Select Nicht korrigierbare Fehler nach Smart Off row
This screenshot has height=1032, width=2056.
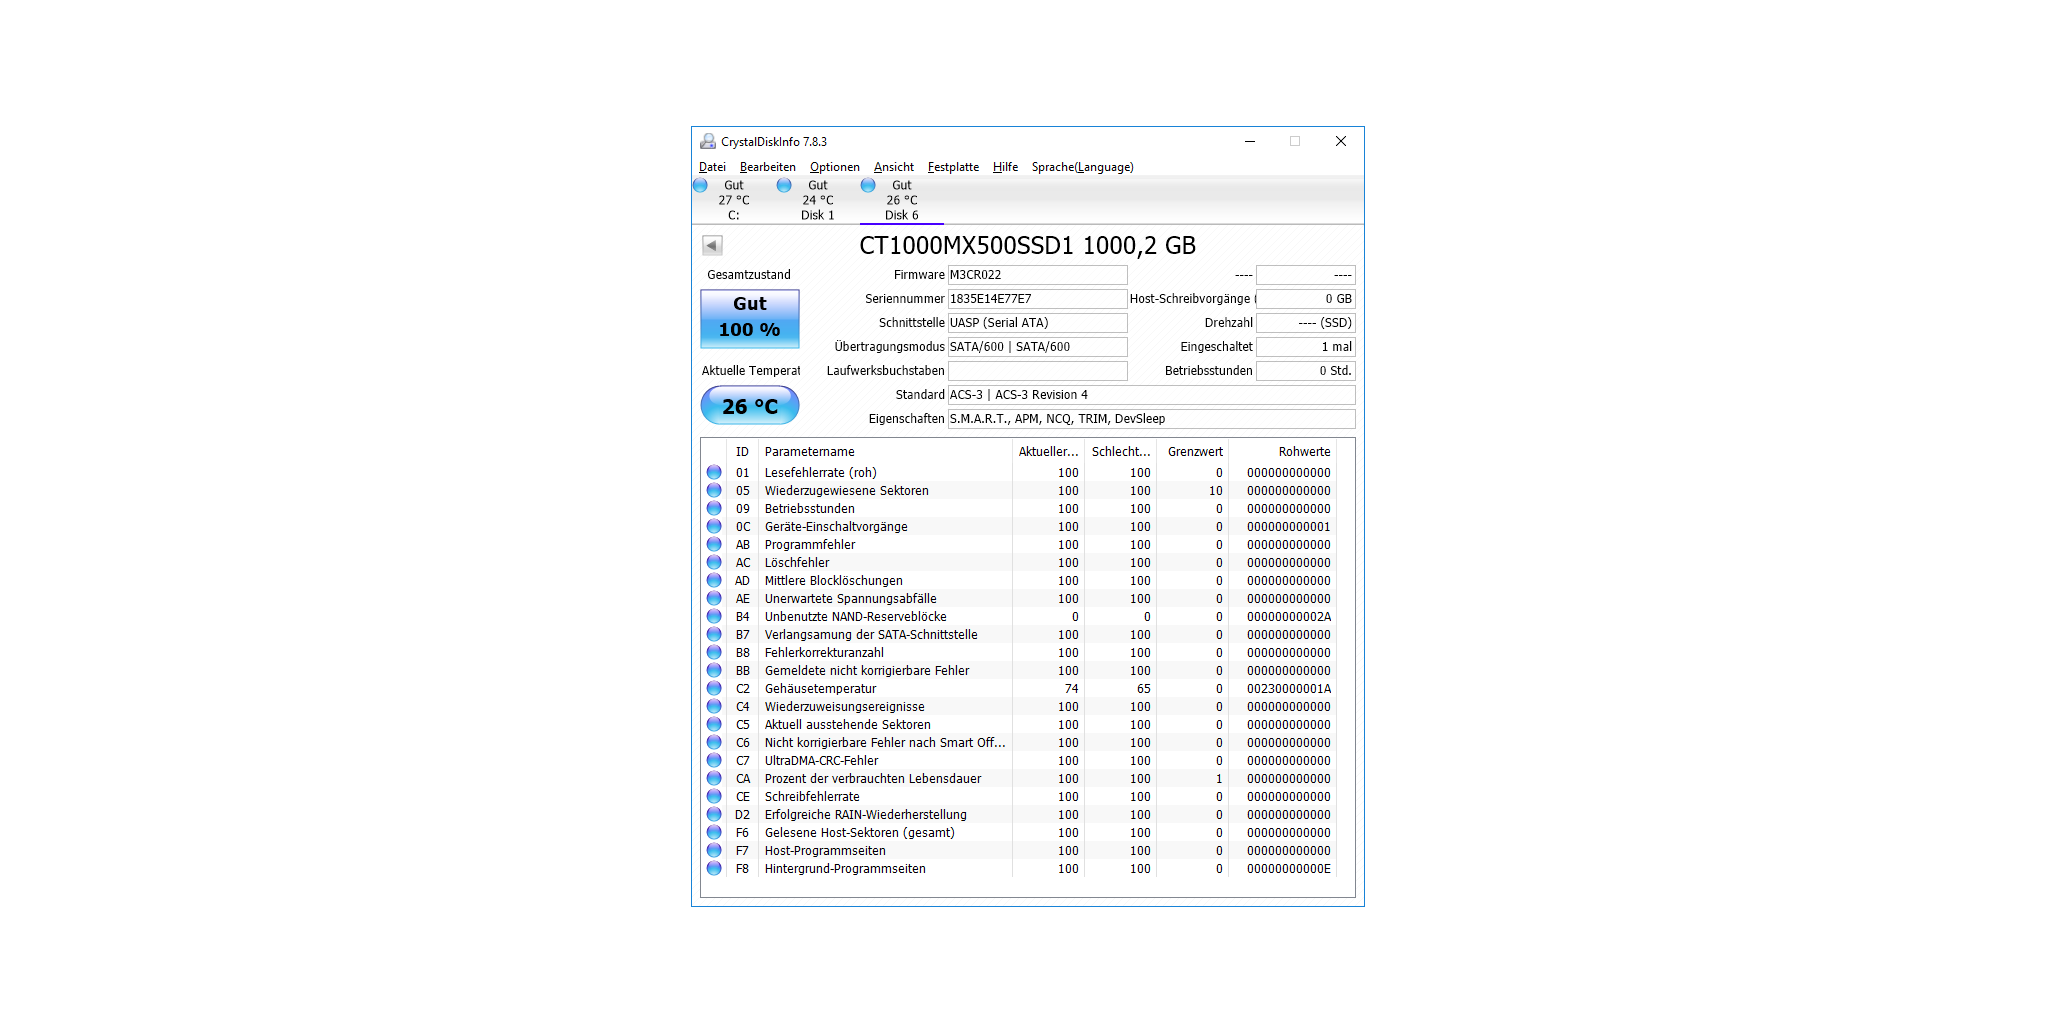(1020, 743)
